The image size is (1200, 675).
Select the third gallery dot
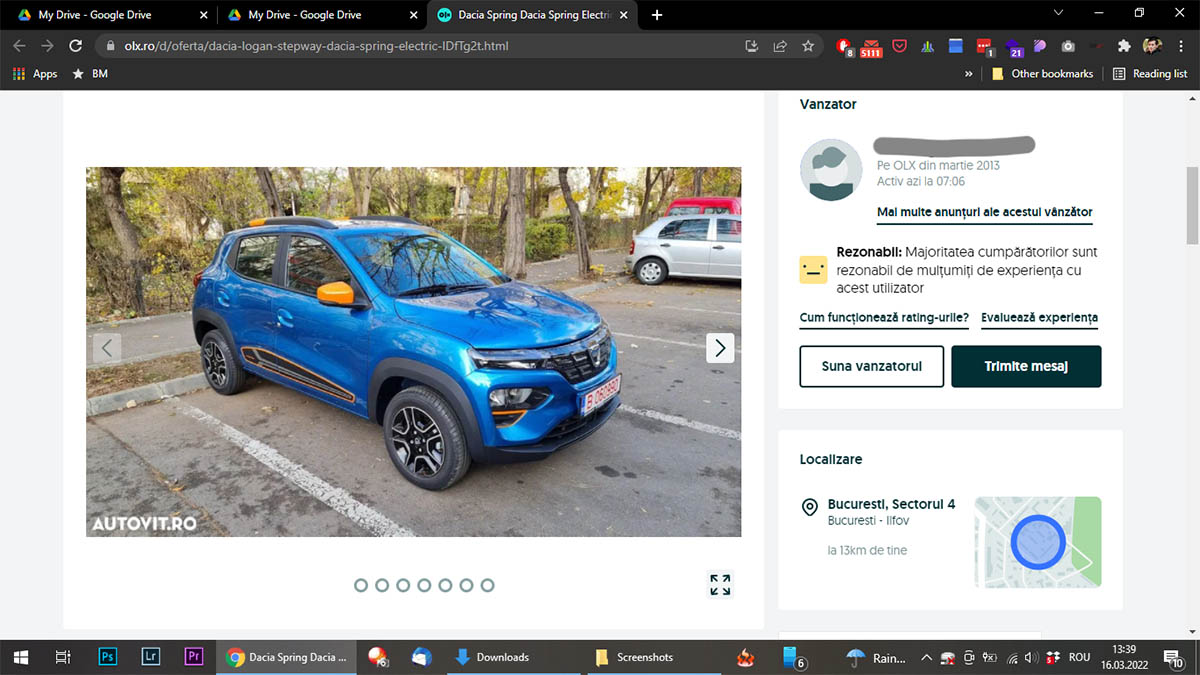(403, 585)
